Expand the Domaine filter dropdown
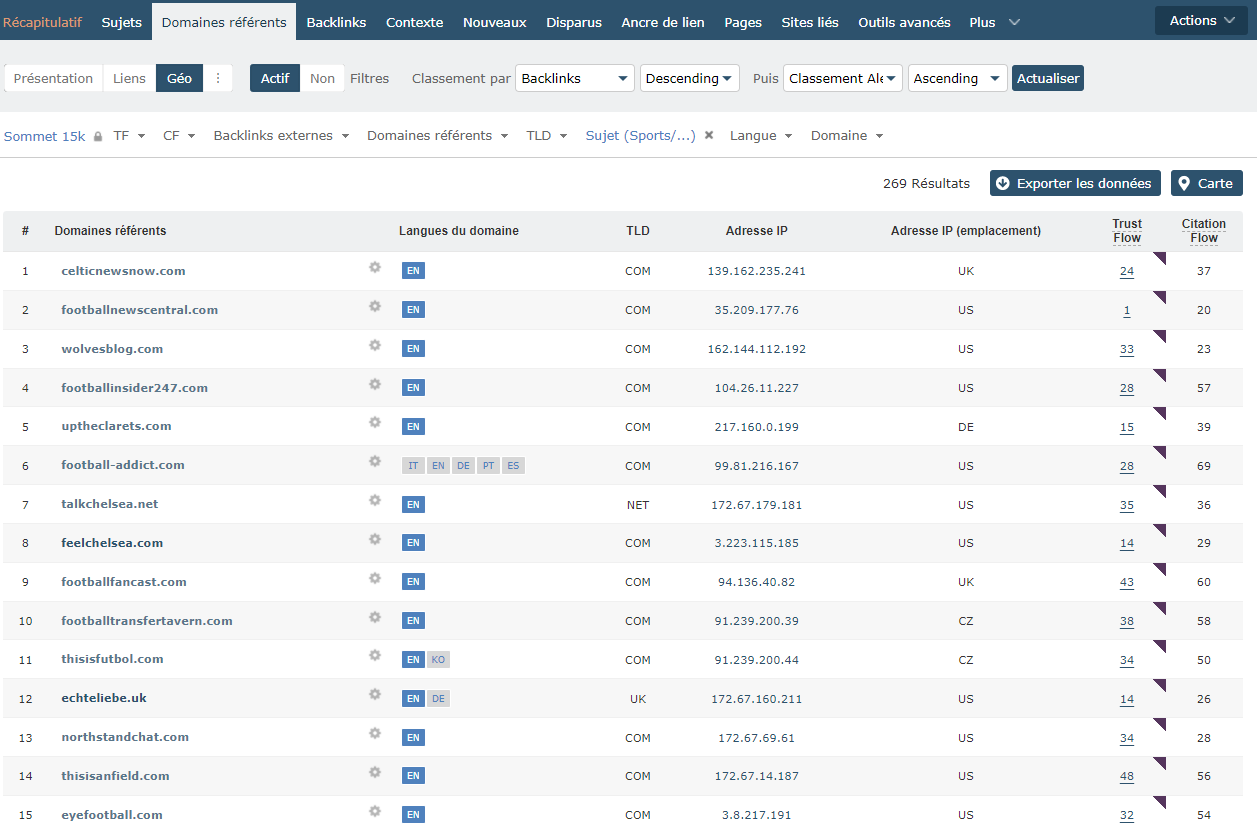 coord(847,136)
